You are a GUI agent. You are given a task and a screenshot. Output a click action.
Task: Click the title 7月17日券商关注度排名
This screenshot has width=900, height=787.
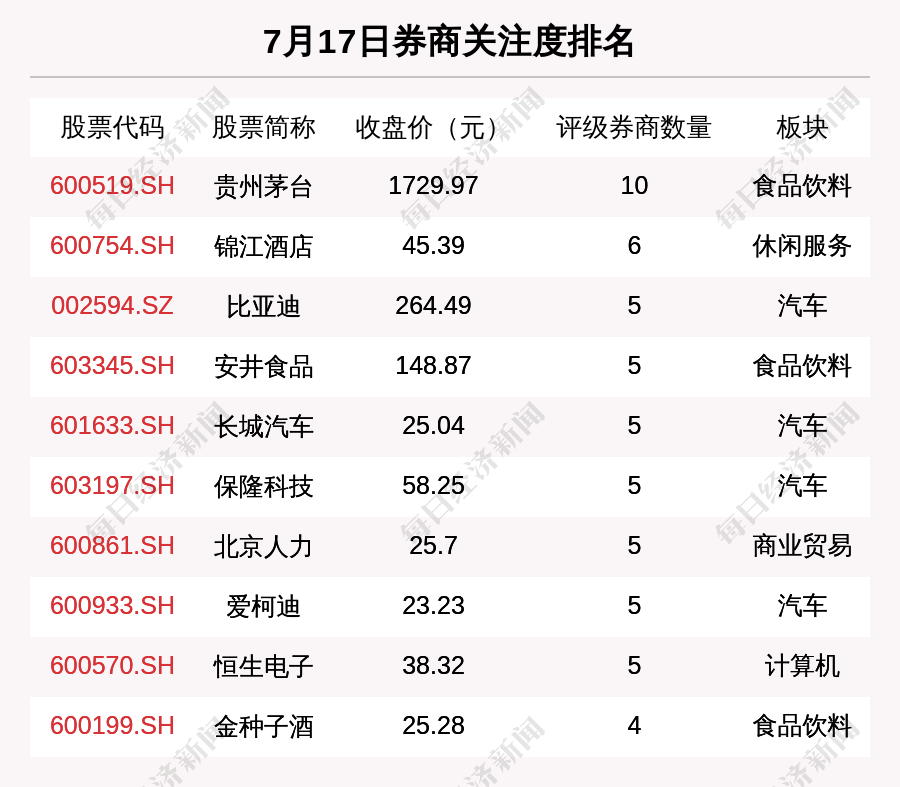(449, 42)
